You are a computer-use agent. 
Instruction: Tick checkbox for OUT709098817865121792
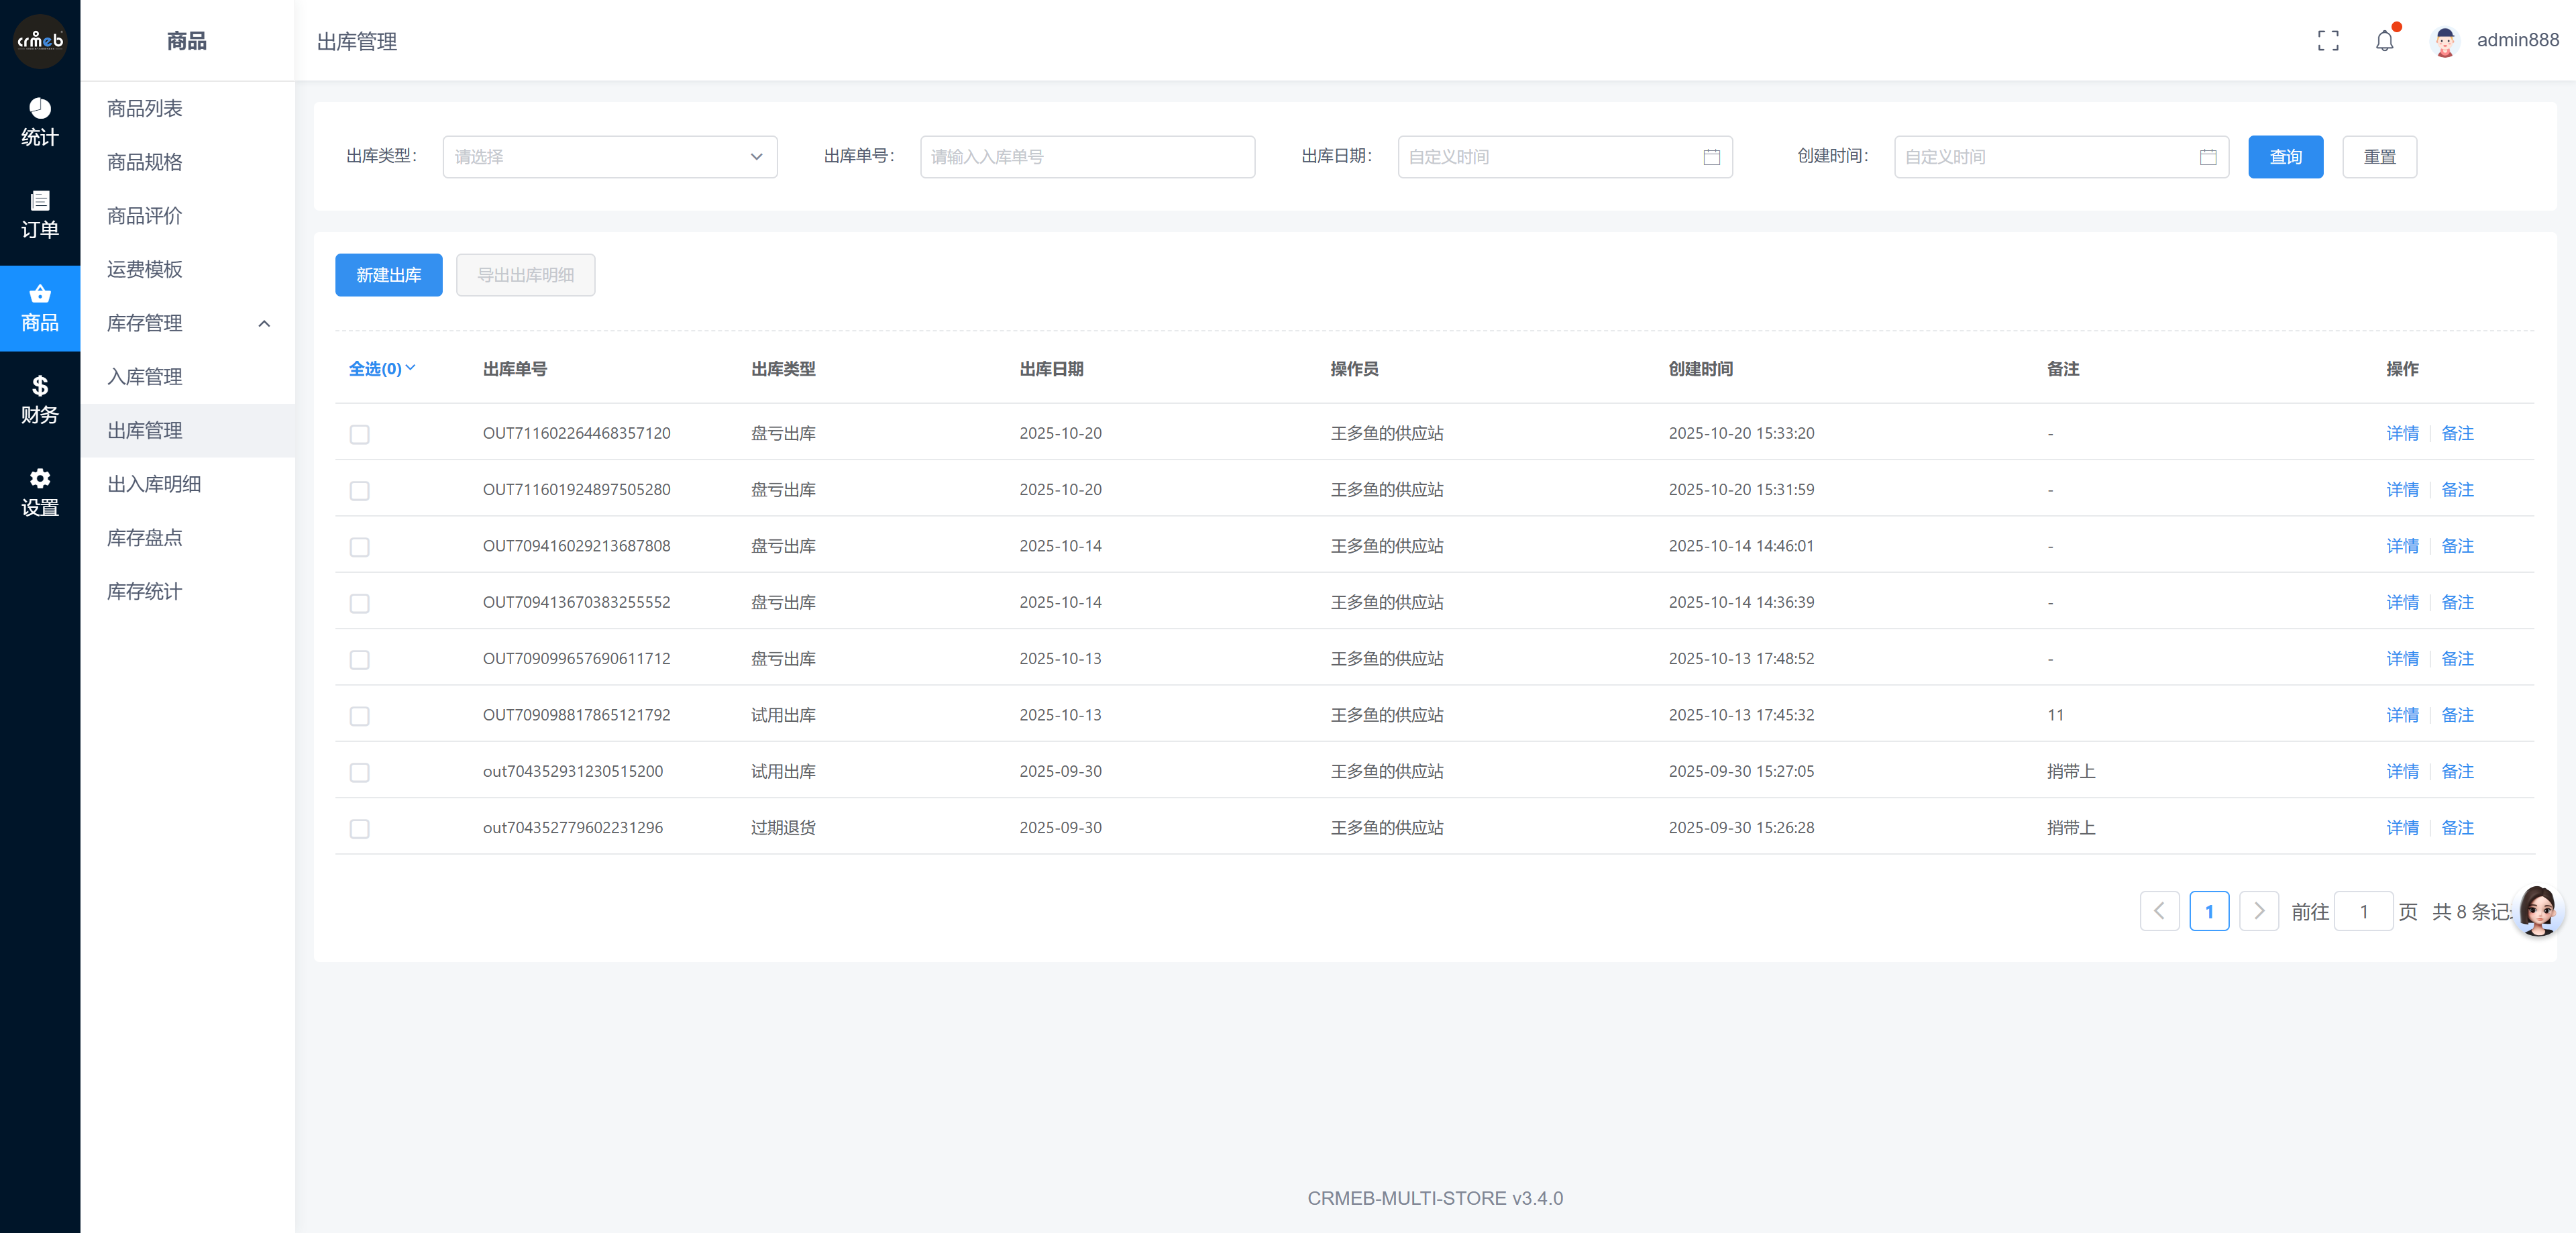(x=359, y=716)
